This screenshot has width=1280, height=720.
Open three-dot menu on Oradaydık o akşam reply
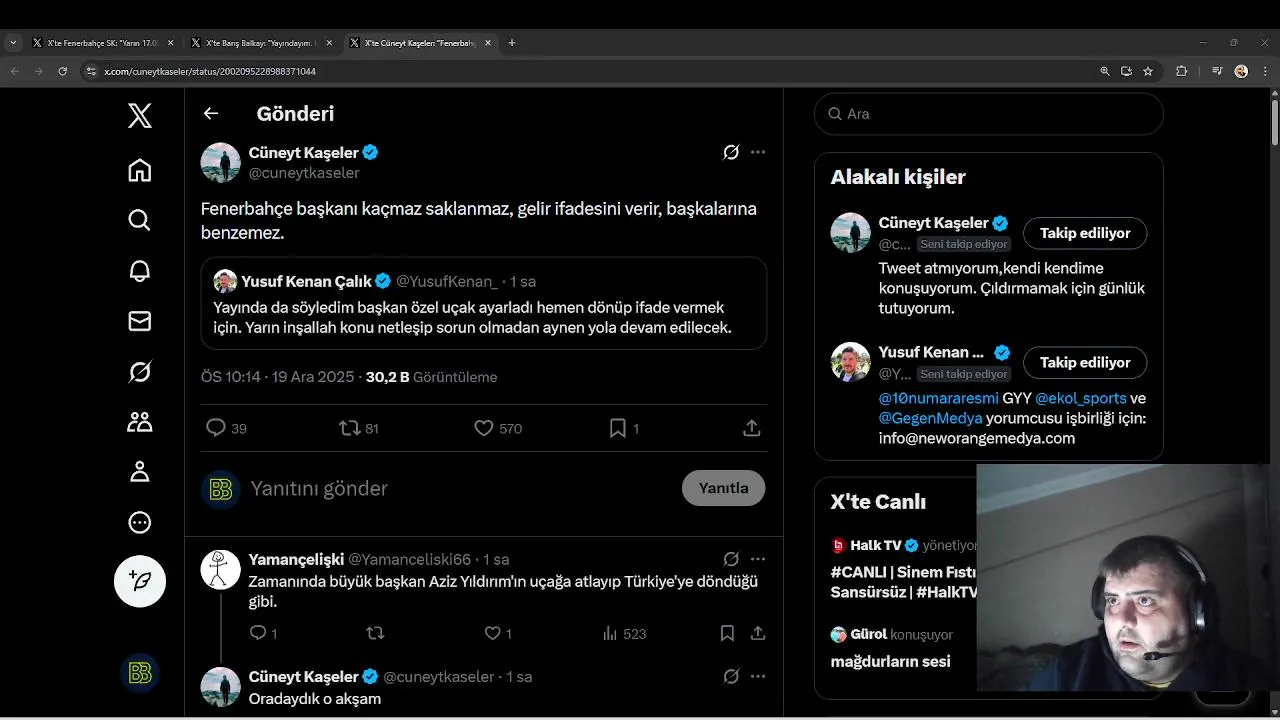[758, 676]
